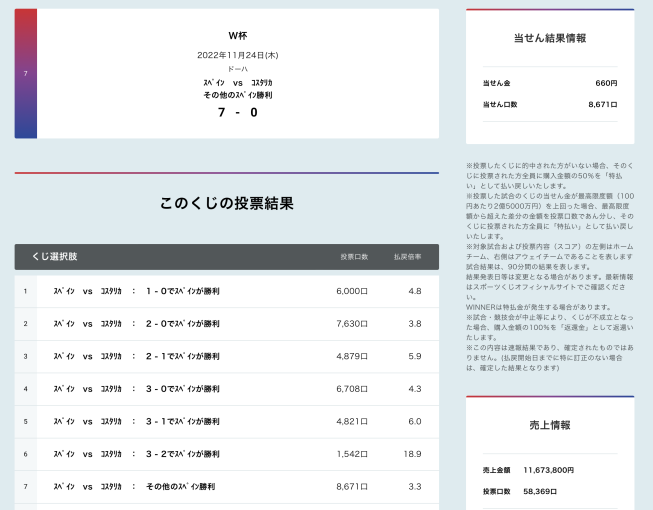
Task: Select the 3 - 0でスペインが勝利 row
Action: (227, 389)
